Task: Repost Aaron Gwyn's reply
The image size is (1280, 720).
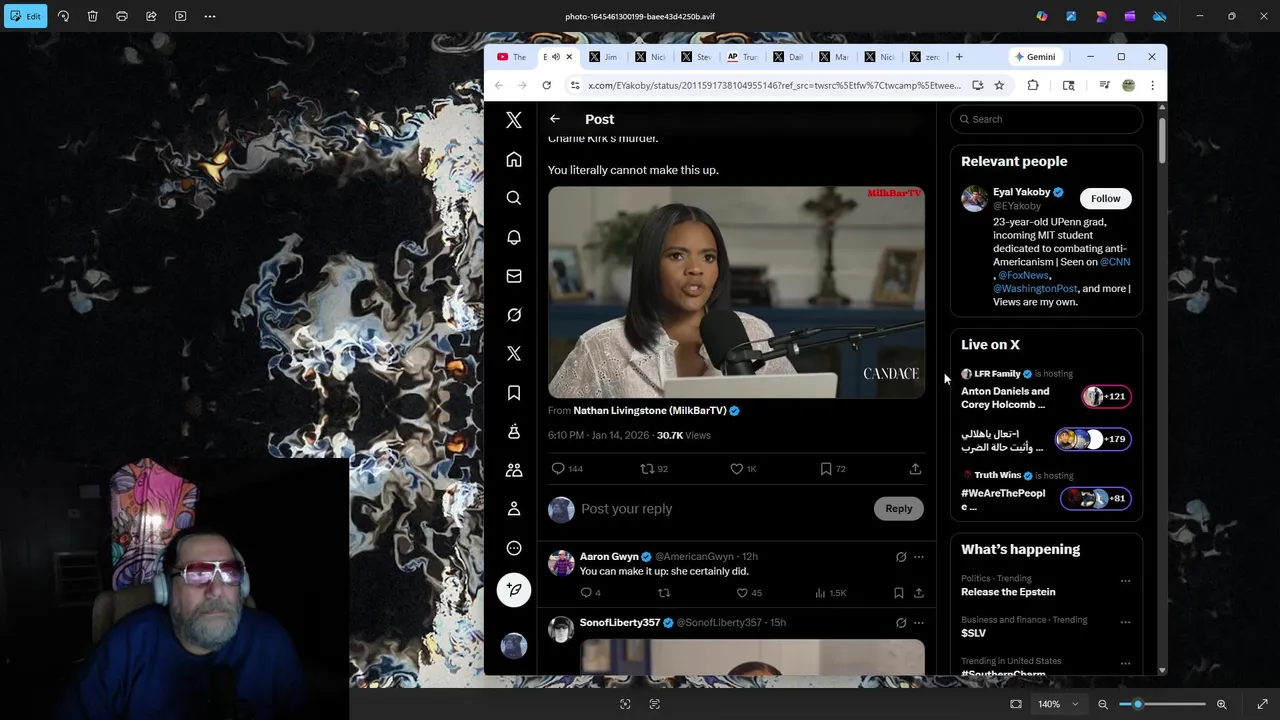Action: point(664,593)
